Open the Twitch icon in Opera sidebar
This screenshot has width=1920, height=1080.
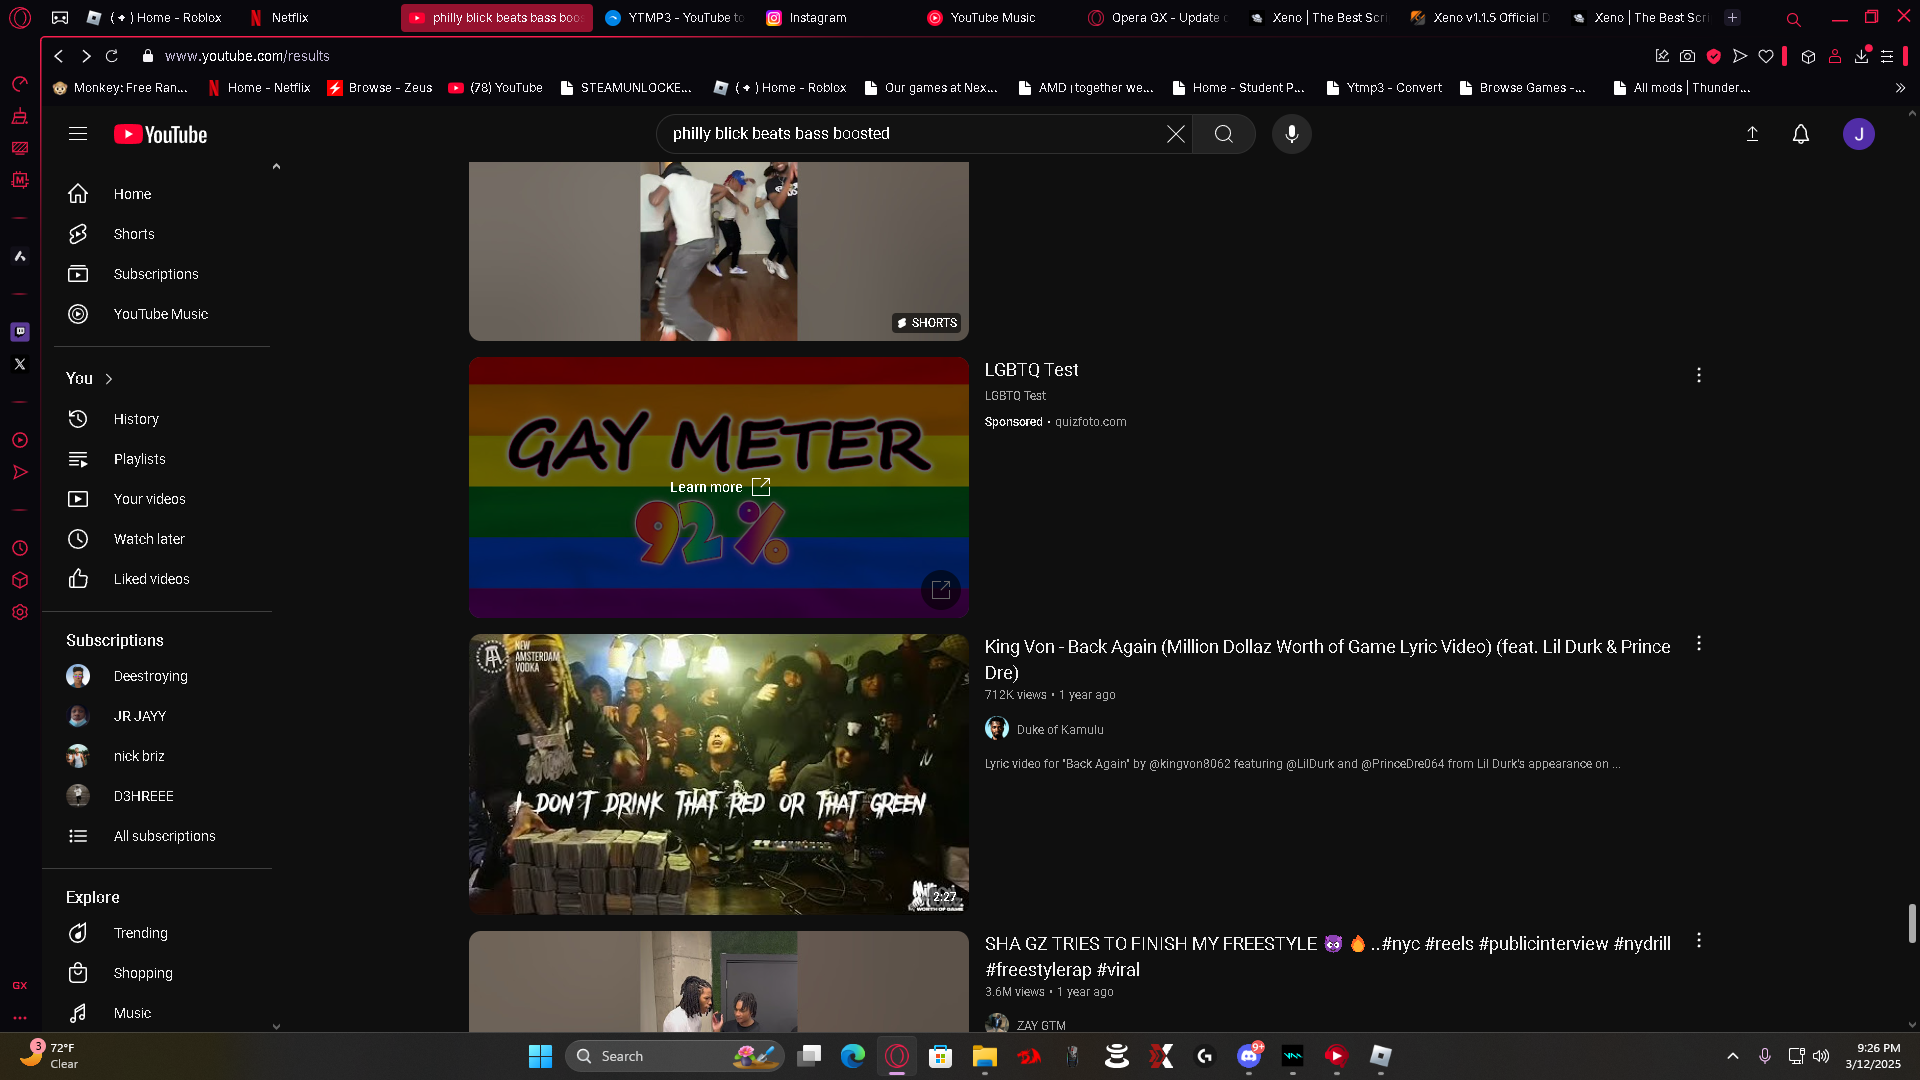(x=20, y=332)
